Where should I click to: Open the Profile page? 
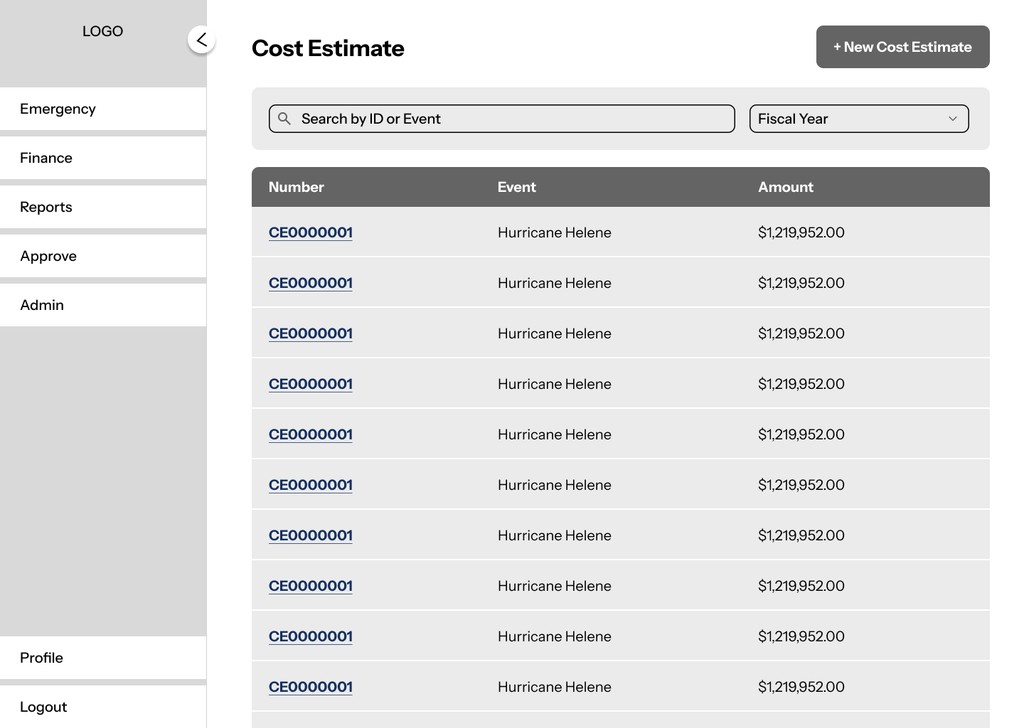pyautogui.click(x=103, y=657)
